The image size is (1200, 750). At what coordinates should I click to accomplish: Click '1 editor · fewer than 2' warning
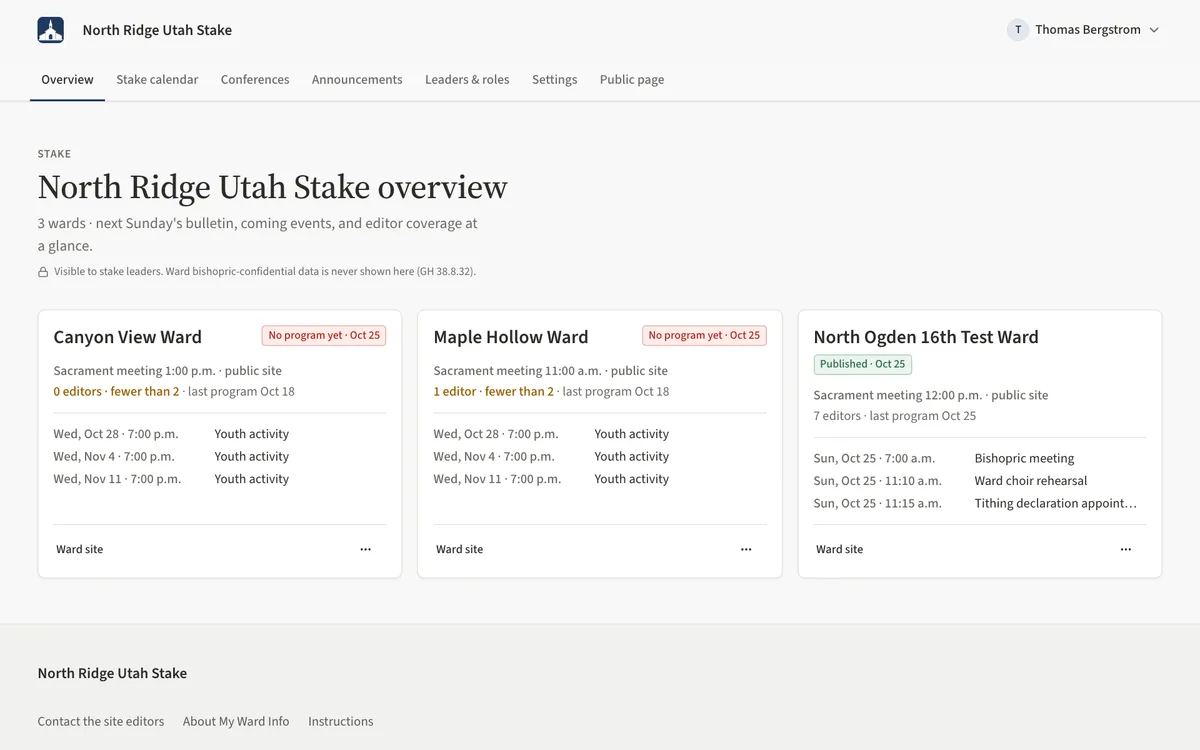(x=494, y=391)
